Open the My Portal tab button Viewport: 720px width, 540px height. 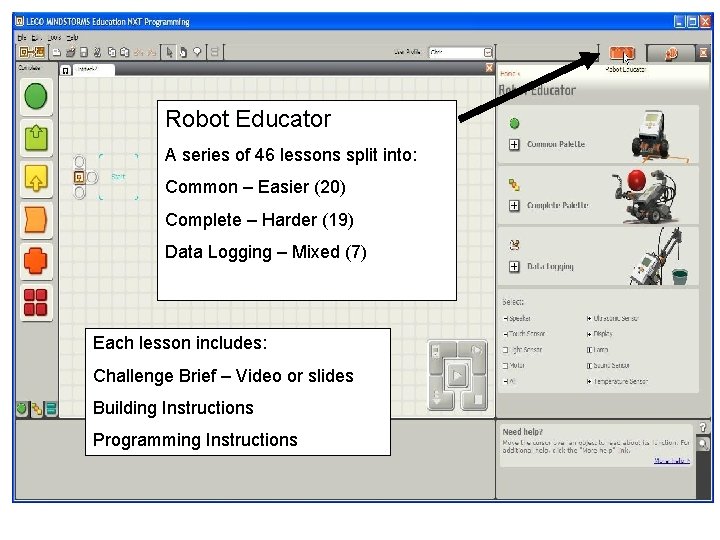(670, 54)
